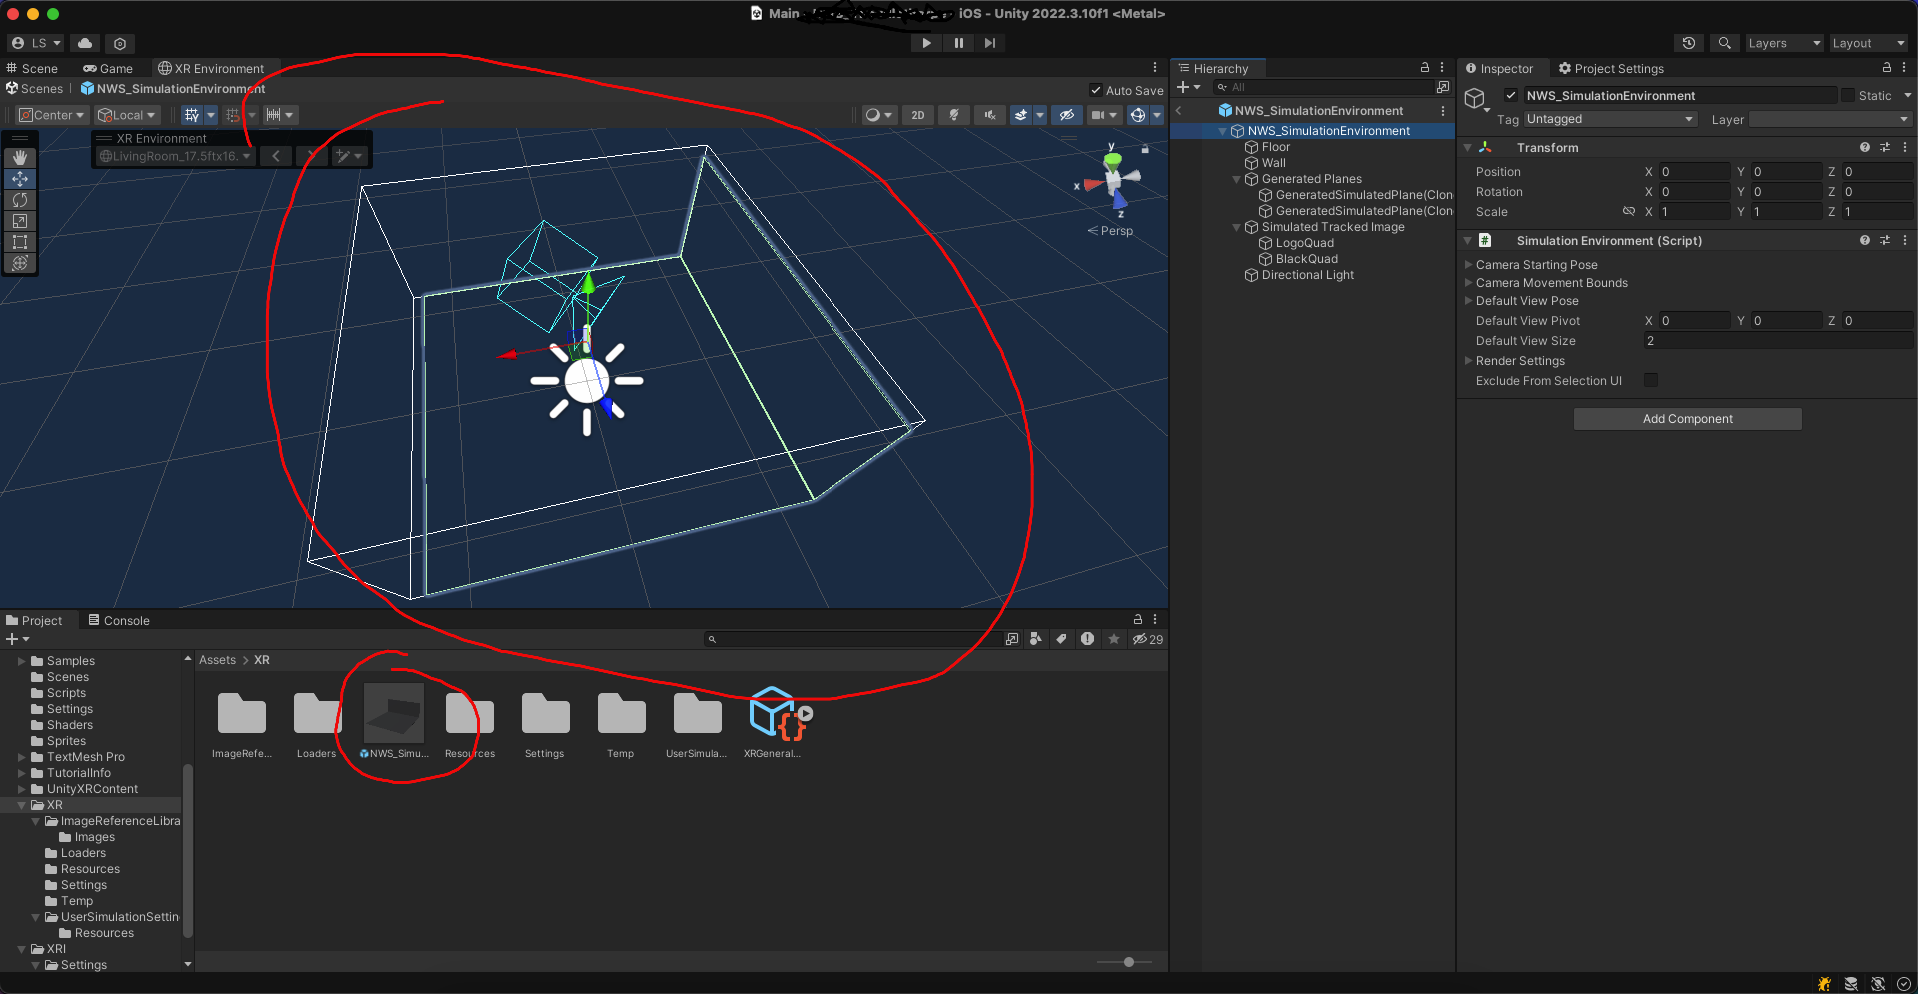Open the Layout dropdown
This screenshot has width=1918, height=994.
coord(1868,43)
